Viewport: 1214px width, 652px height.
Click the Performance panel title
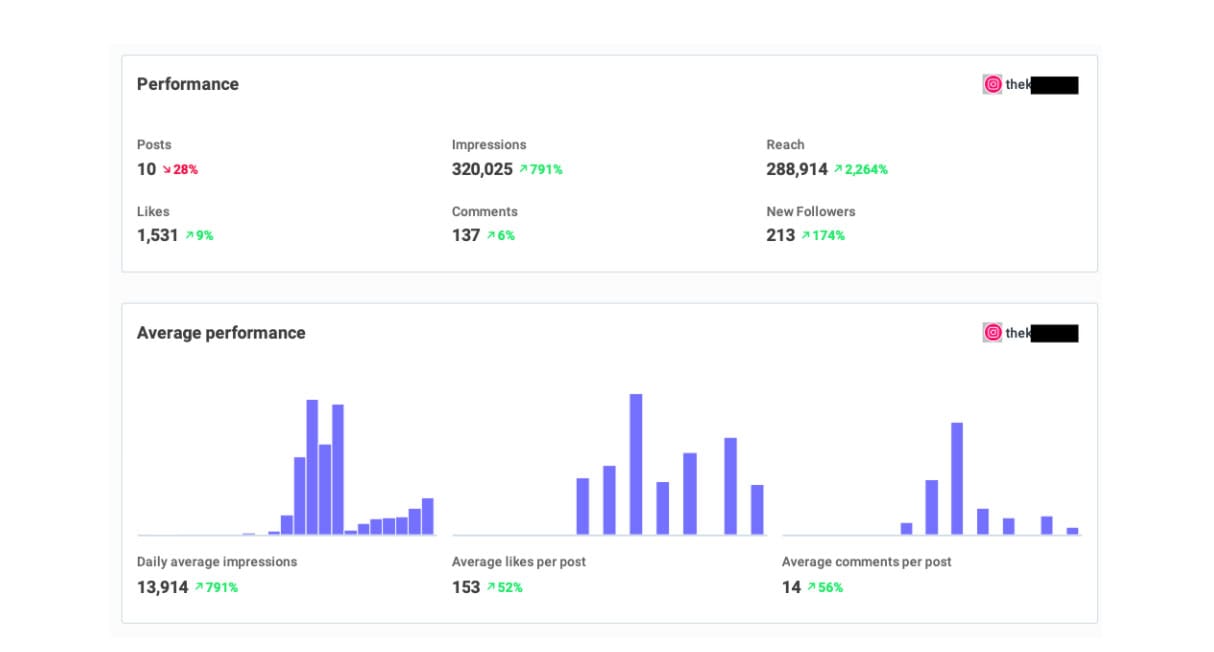[x=187, y=84]
